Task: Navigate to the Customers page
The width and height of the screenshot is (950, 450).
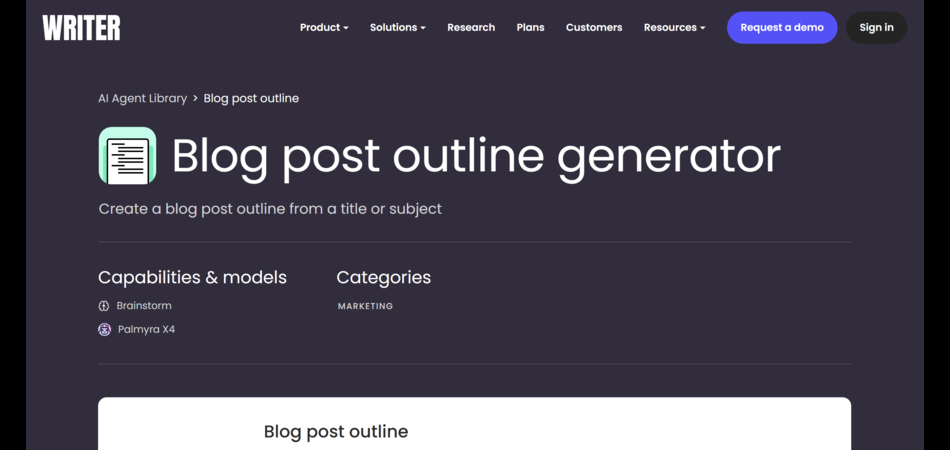Action: click(594, 28)
